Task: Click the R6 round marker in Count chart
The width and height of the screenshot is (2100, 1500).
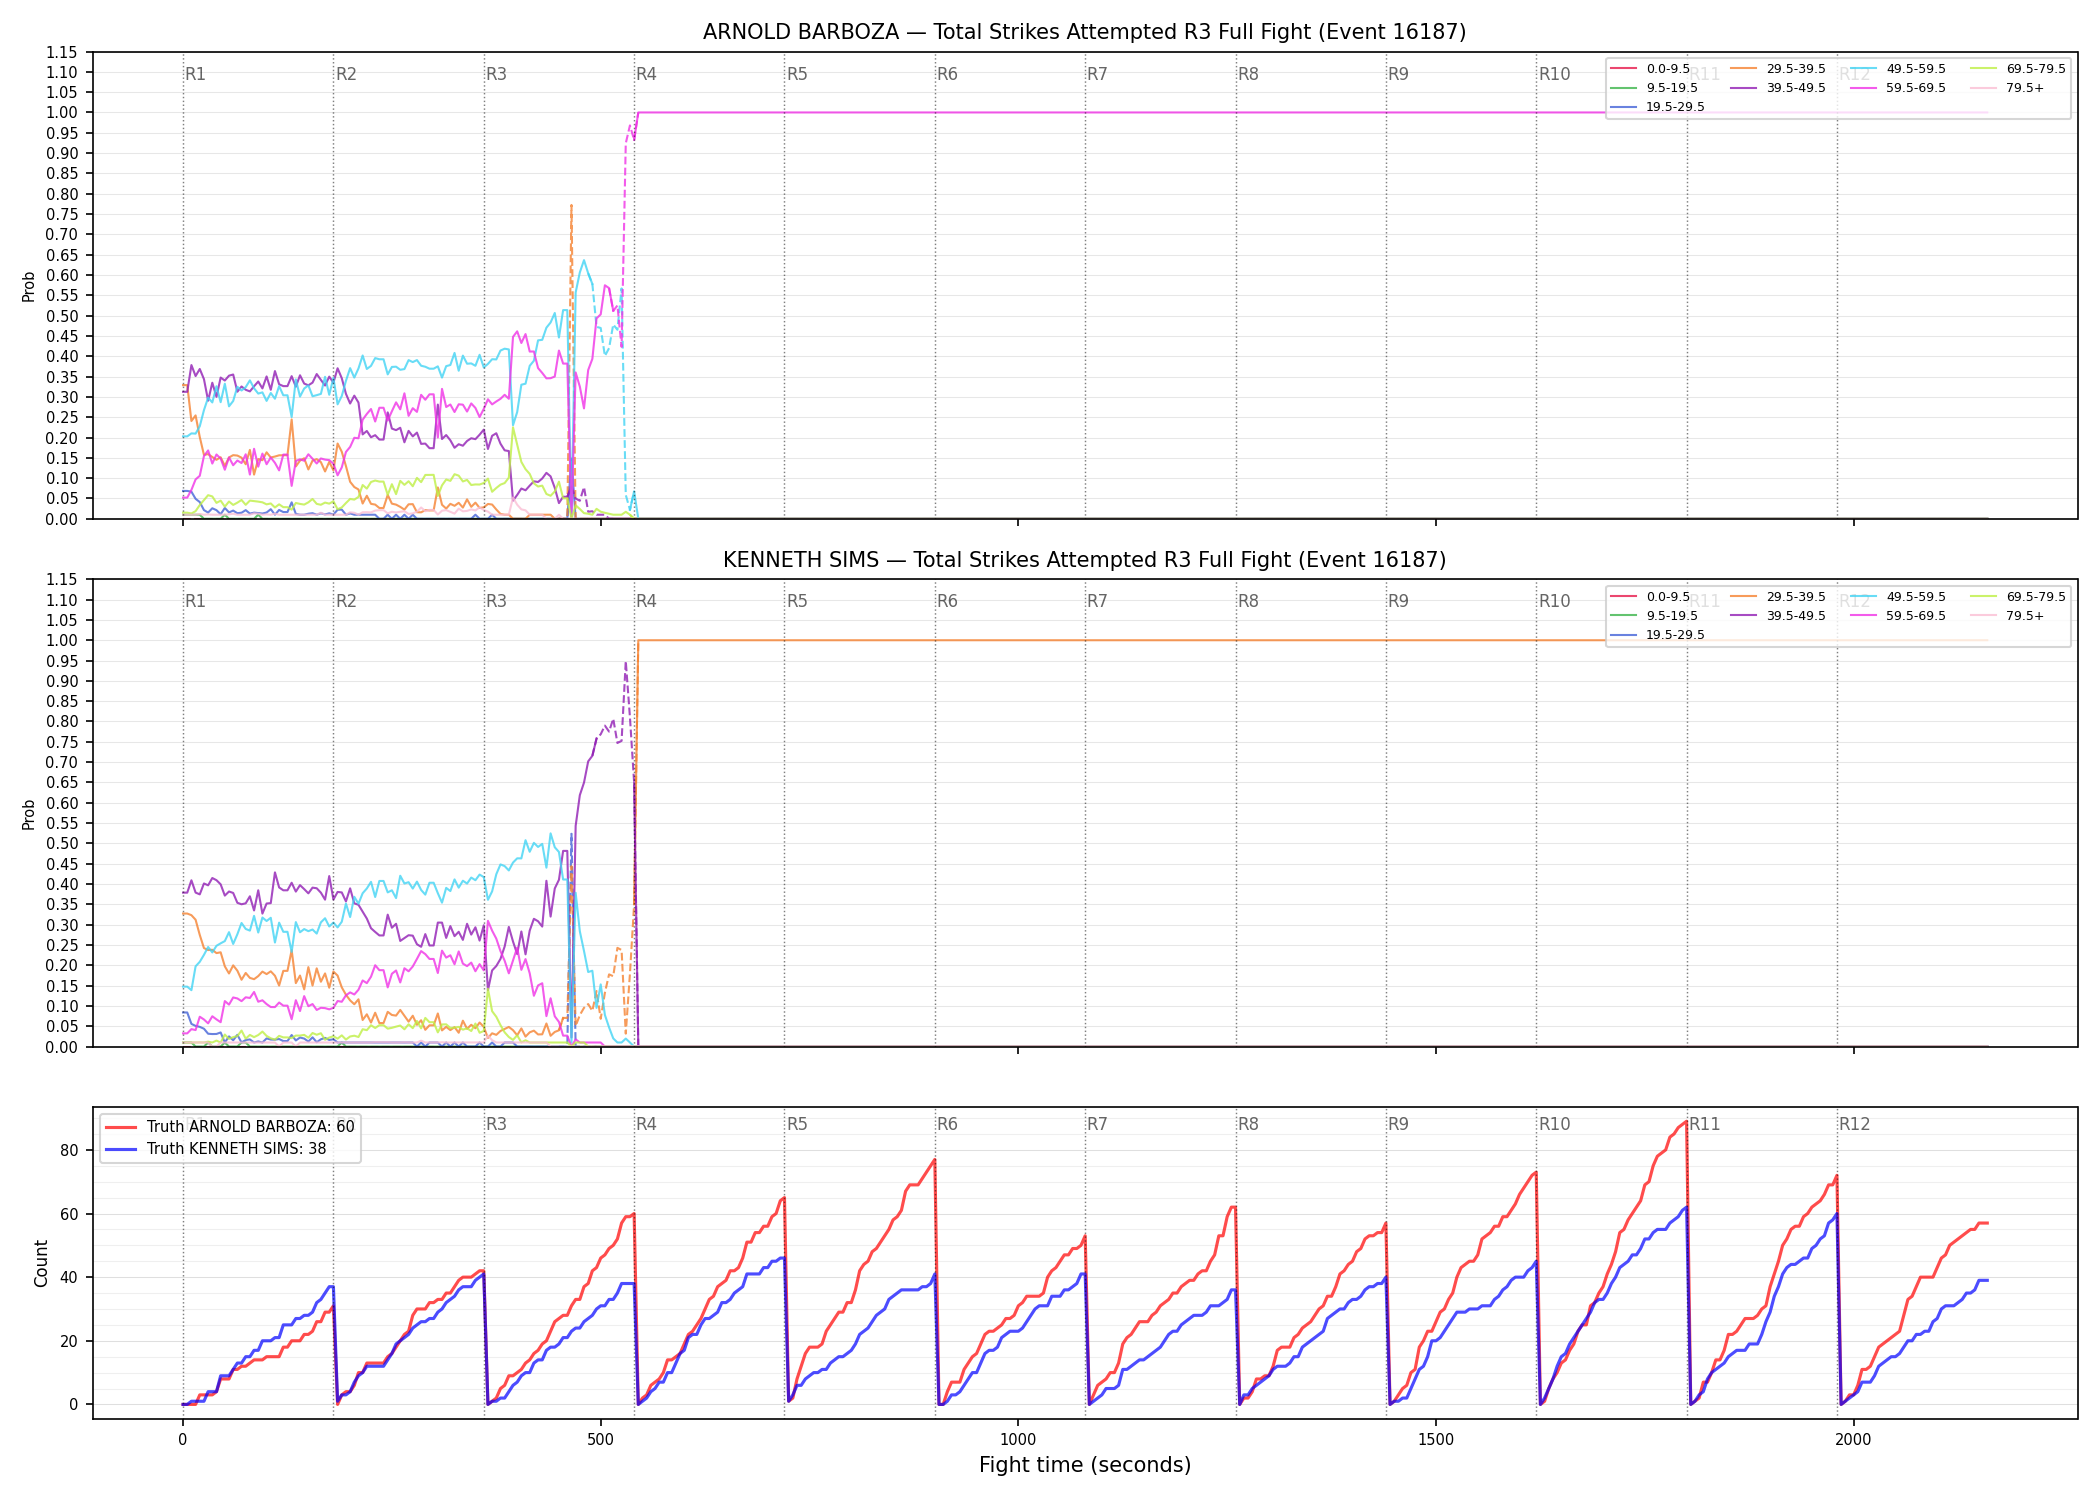Action: coord(947,1124)
